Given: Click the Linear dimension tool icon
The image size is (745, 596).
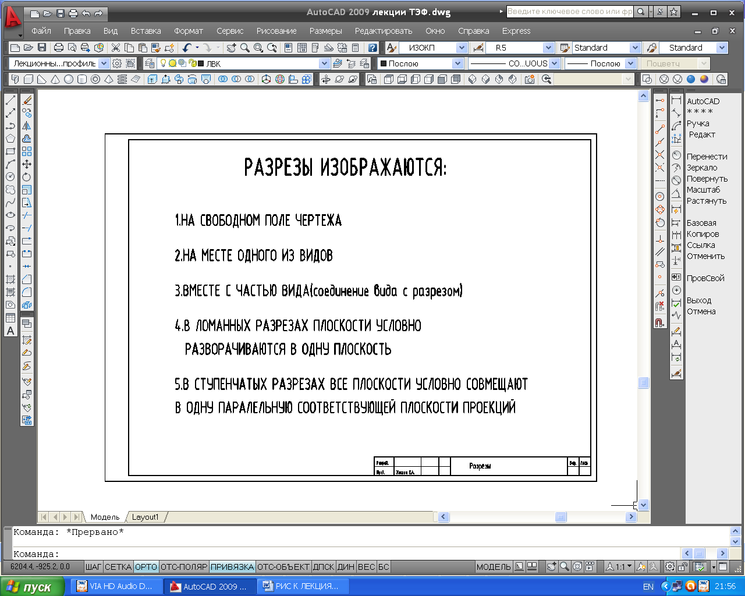Looking at the screenshot, I should [677, 101].
